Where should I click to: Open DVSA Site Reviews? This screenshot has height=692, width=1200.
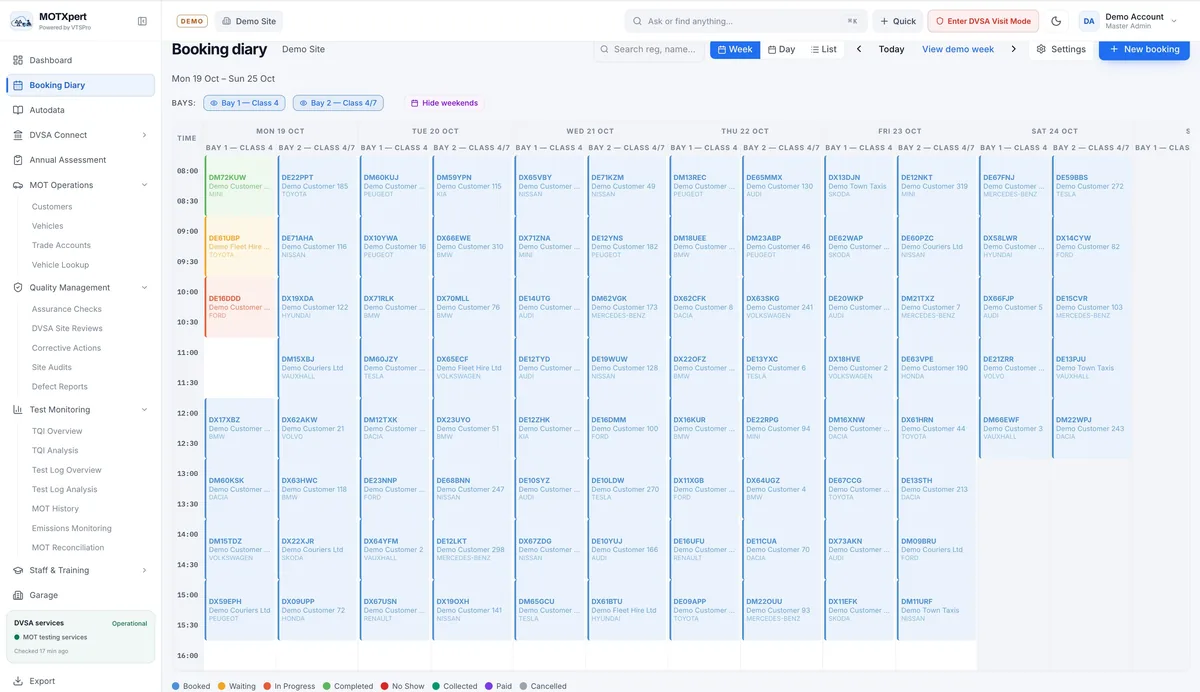[x=67, y=328]
